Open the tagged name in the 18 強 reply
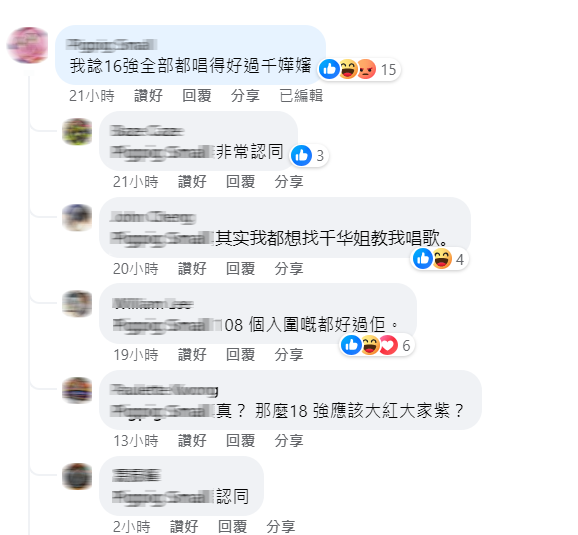This screenshot has height=535, width=578. click(162, 411)
